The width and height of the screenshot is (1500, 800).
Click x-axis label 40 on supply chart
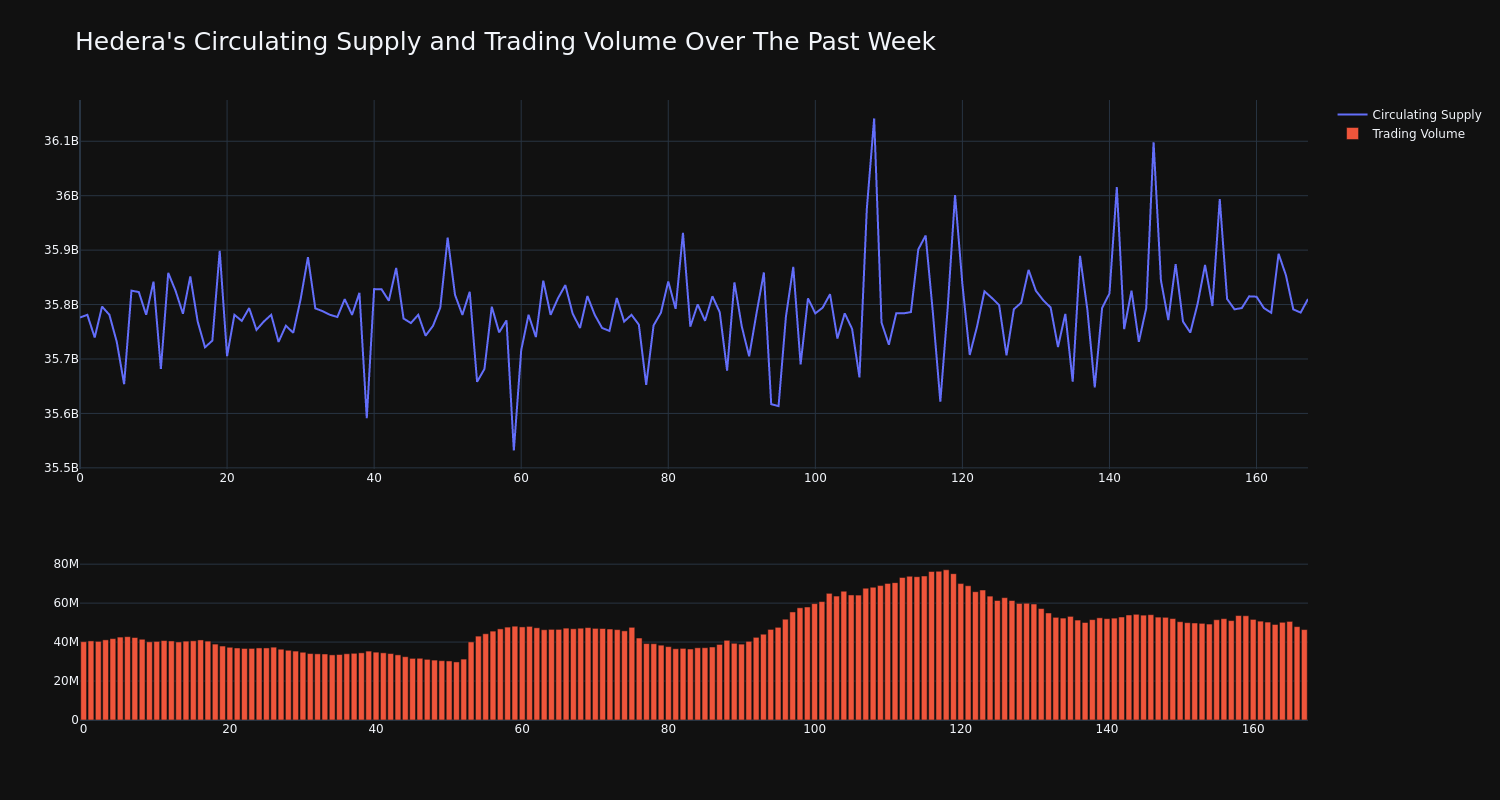(x=374, y=479)
